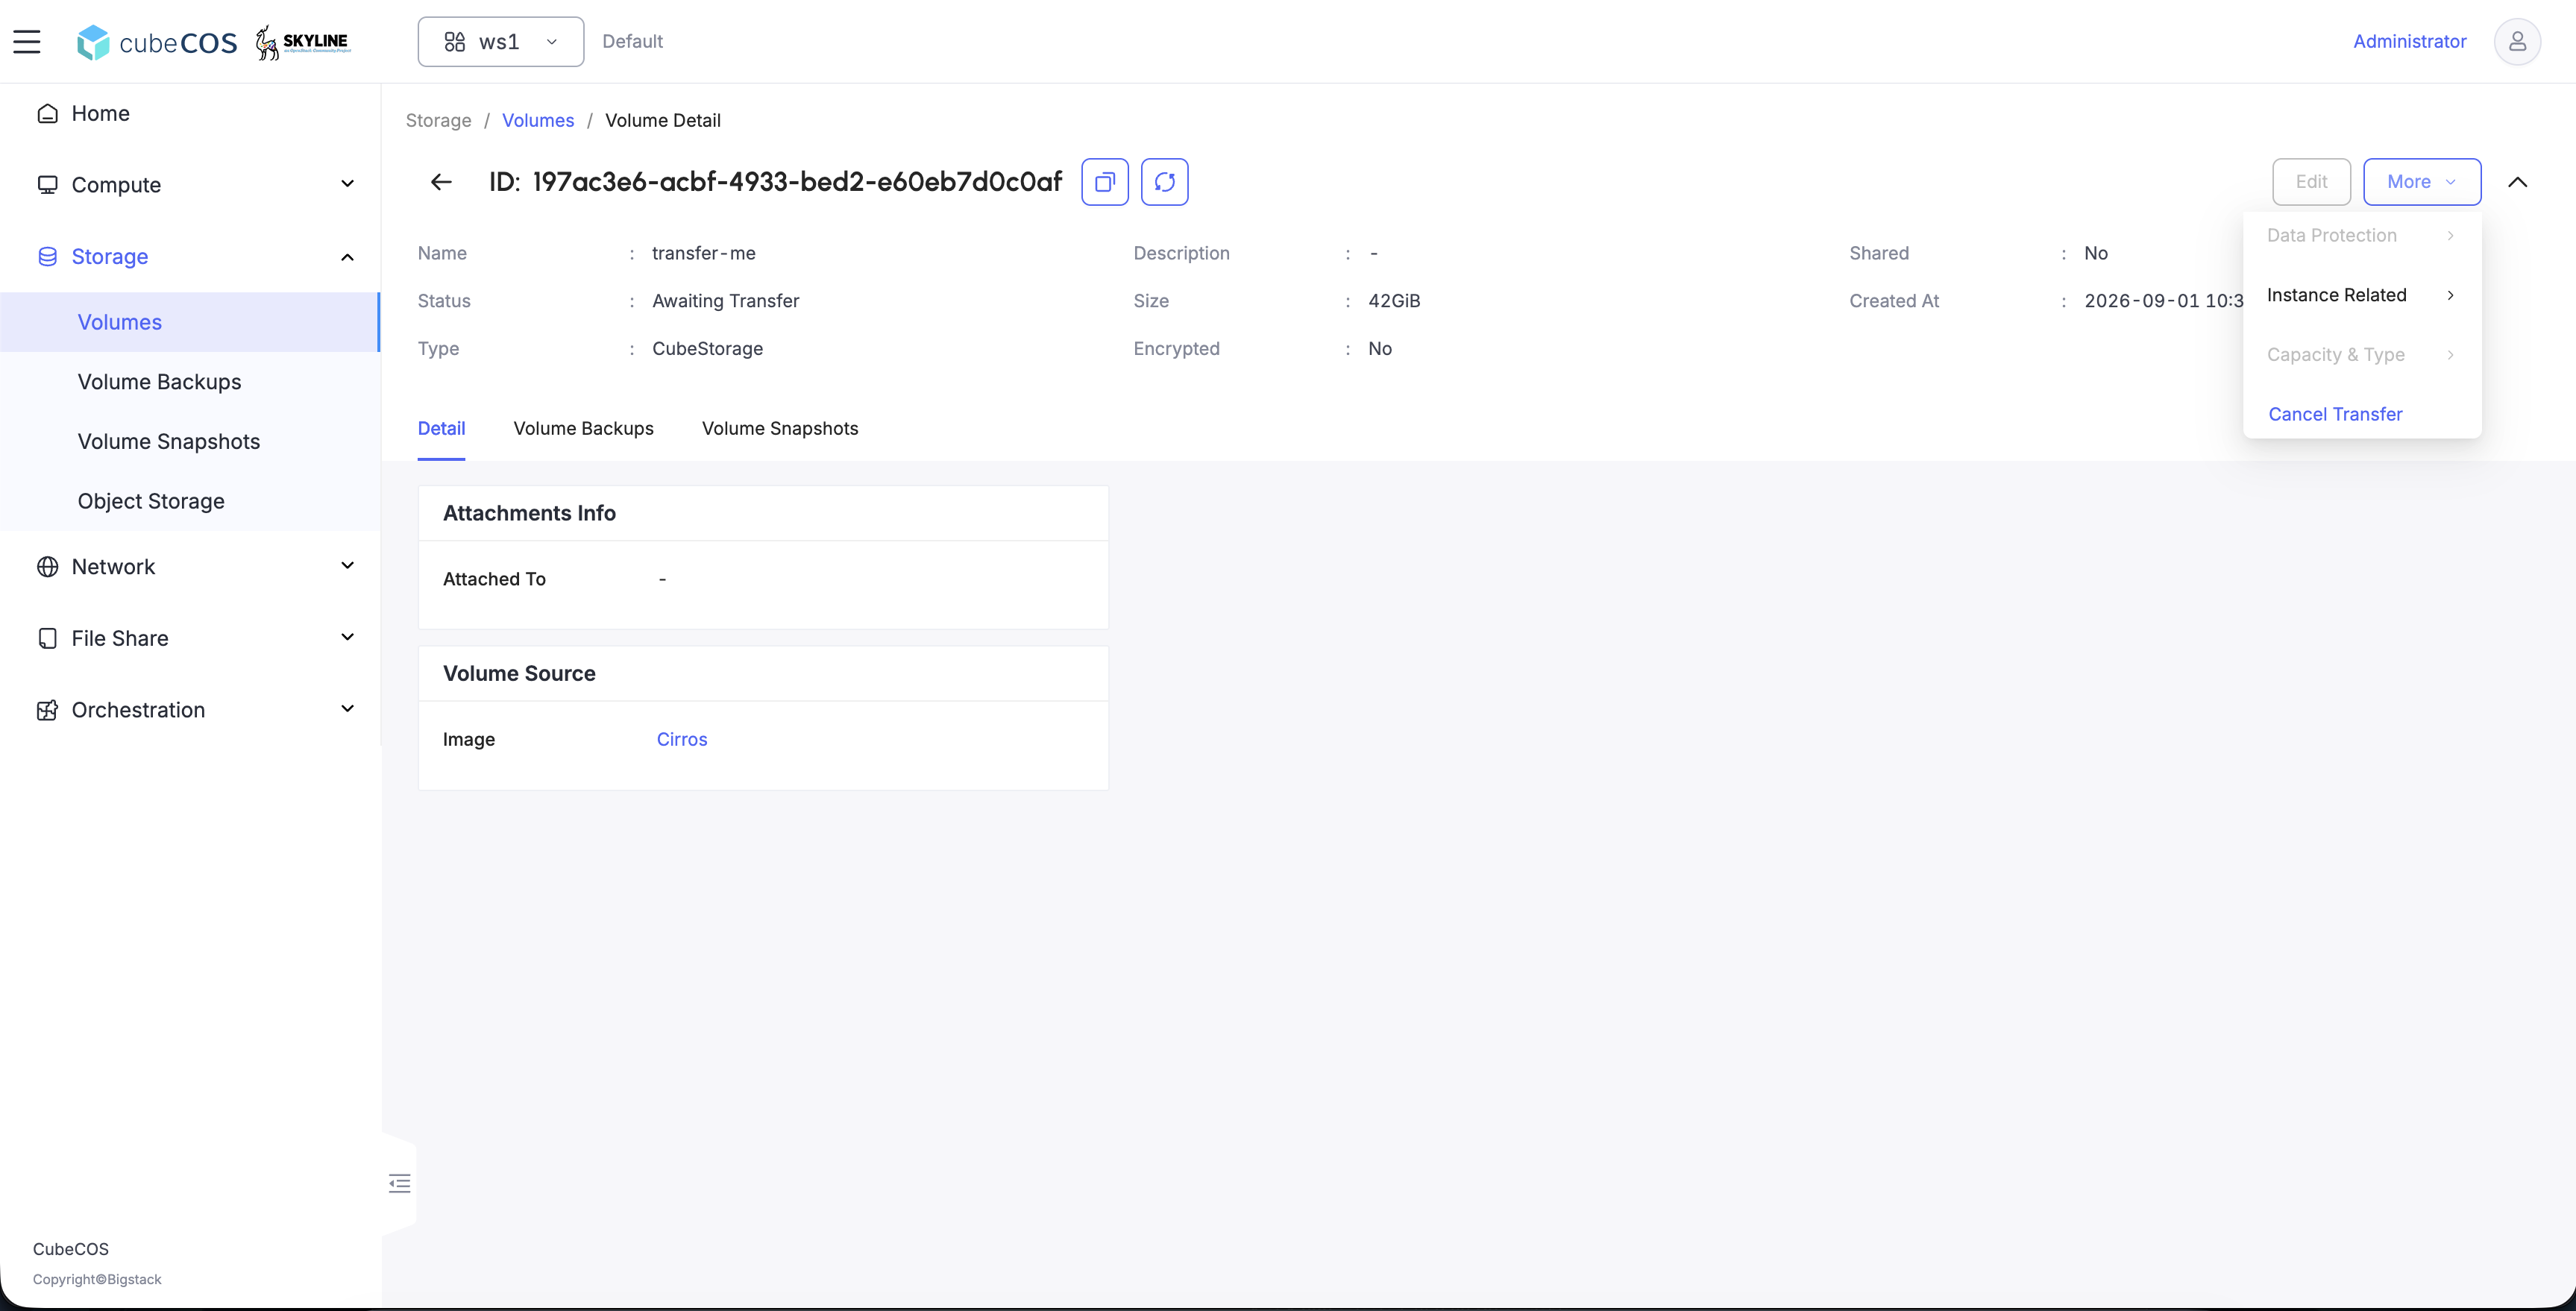2576x1311 pixels.
Task: Click the Default domain label
Action: click(632, 41)
